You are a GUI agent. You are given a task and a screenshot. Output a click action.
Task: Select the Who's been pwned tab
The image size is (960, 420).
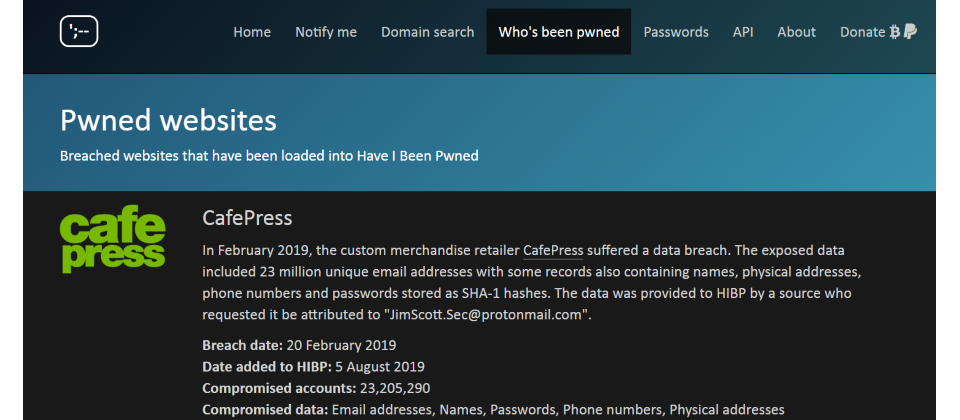click(558, 32)
